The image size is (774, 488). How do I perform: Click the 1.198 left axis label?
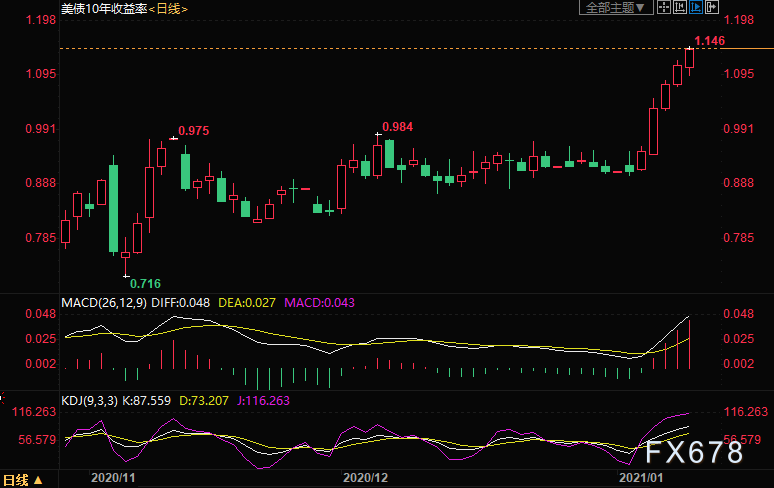[x=41, y=20]
